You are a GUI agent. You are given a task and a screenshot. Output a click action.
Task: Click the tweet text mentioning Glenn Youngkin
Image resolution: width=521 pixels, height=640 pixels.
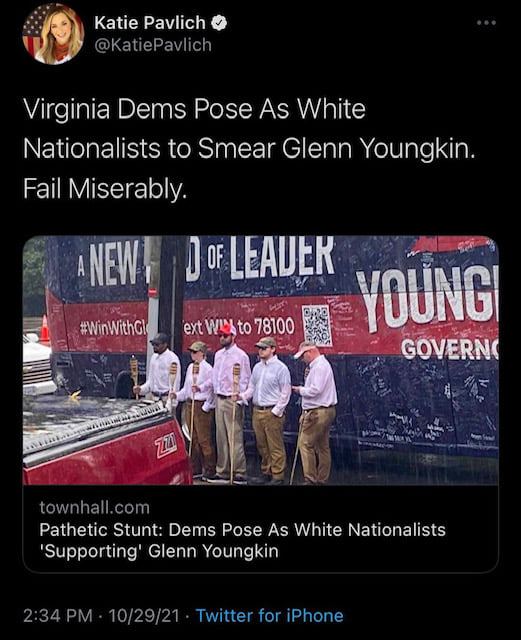coord(249,149)
